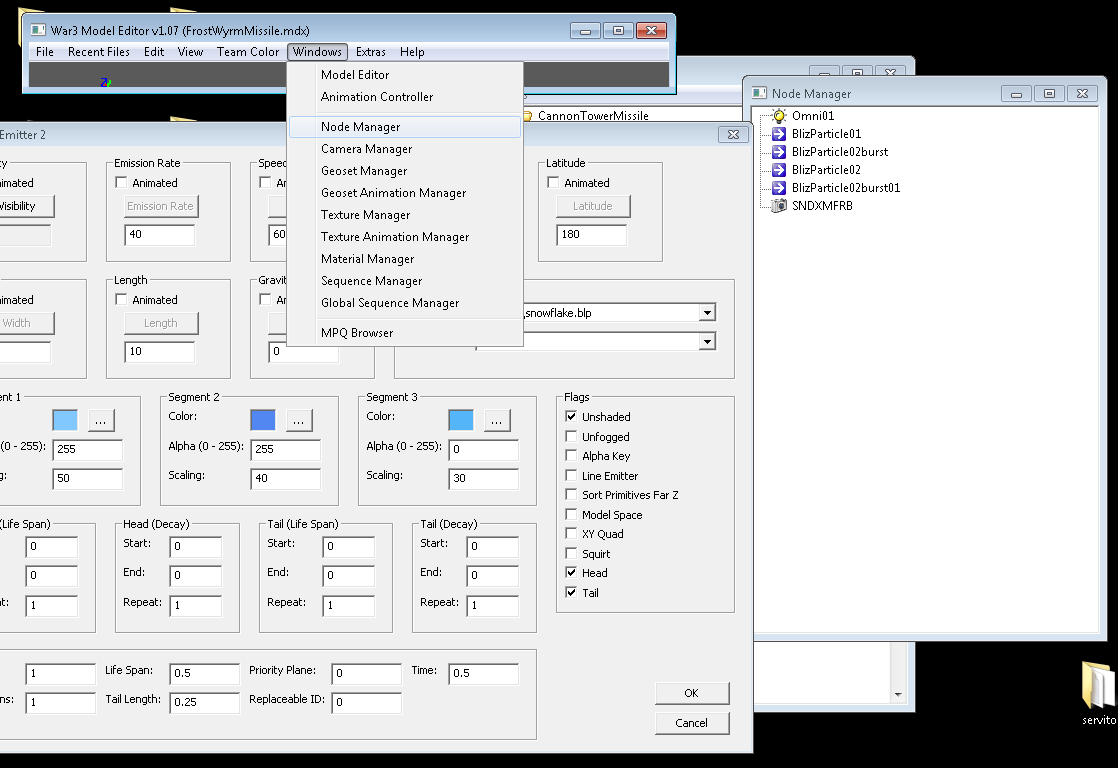Click the BlizParticle02burst emitter icon

pos(779,152)
